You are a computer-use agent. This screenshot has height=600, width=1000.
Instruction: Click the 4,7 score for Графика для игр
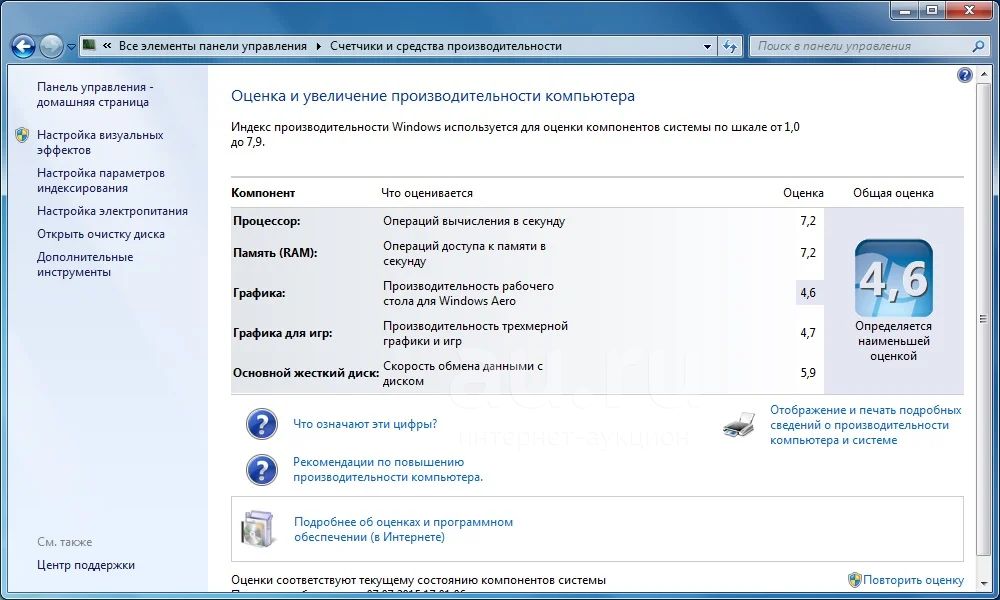coord(808,333)
